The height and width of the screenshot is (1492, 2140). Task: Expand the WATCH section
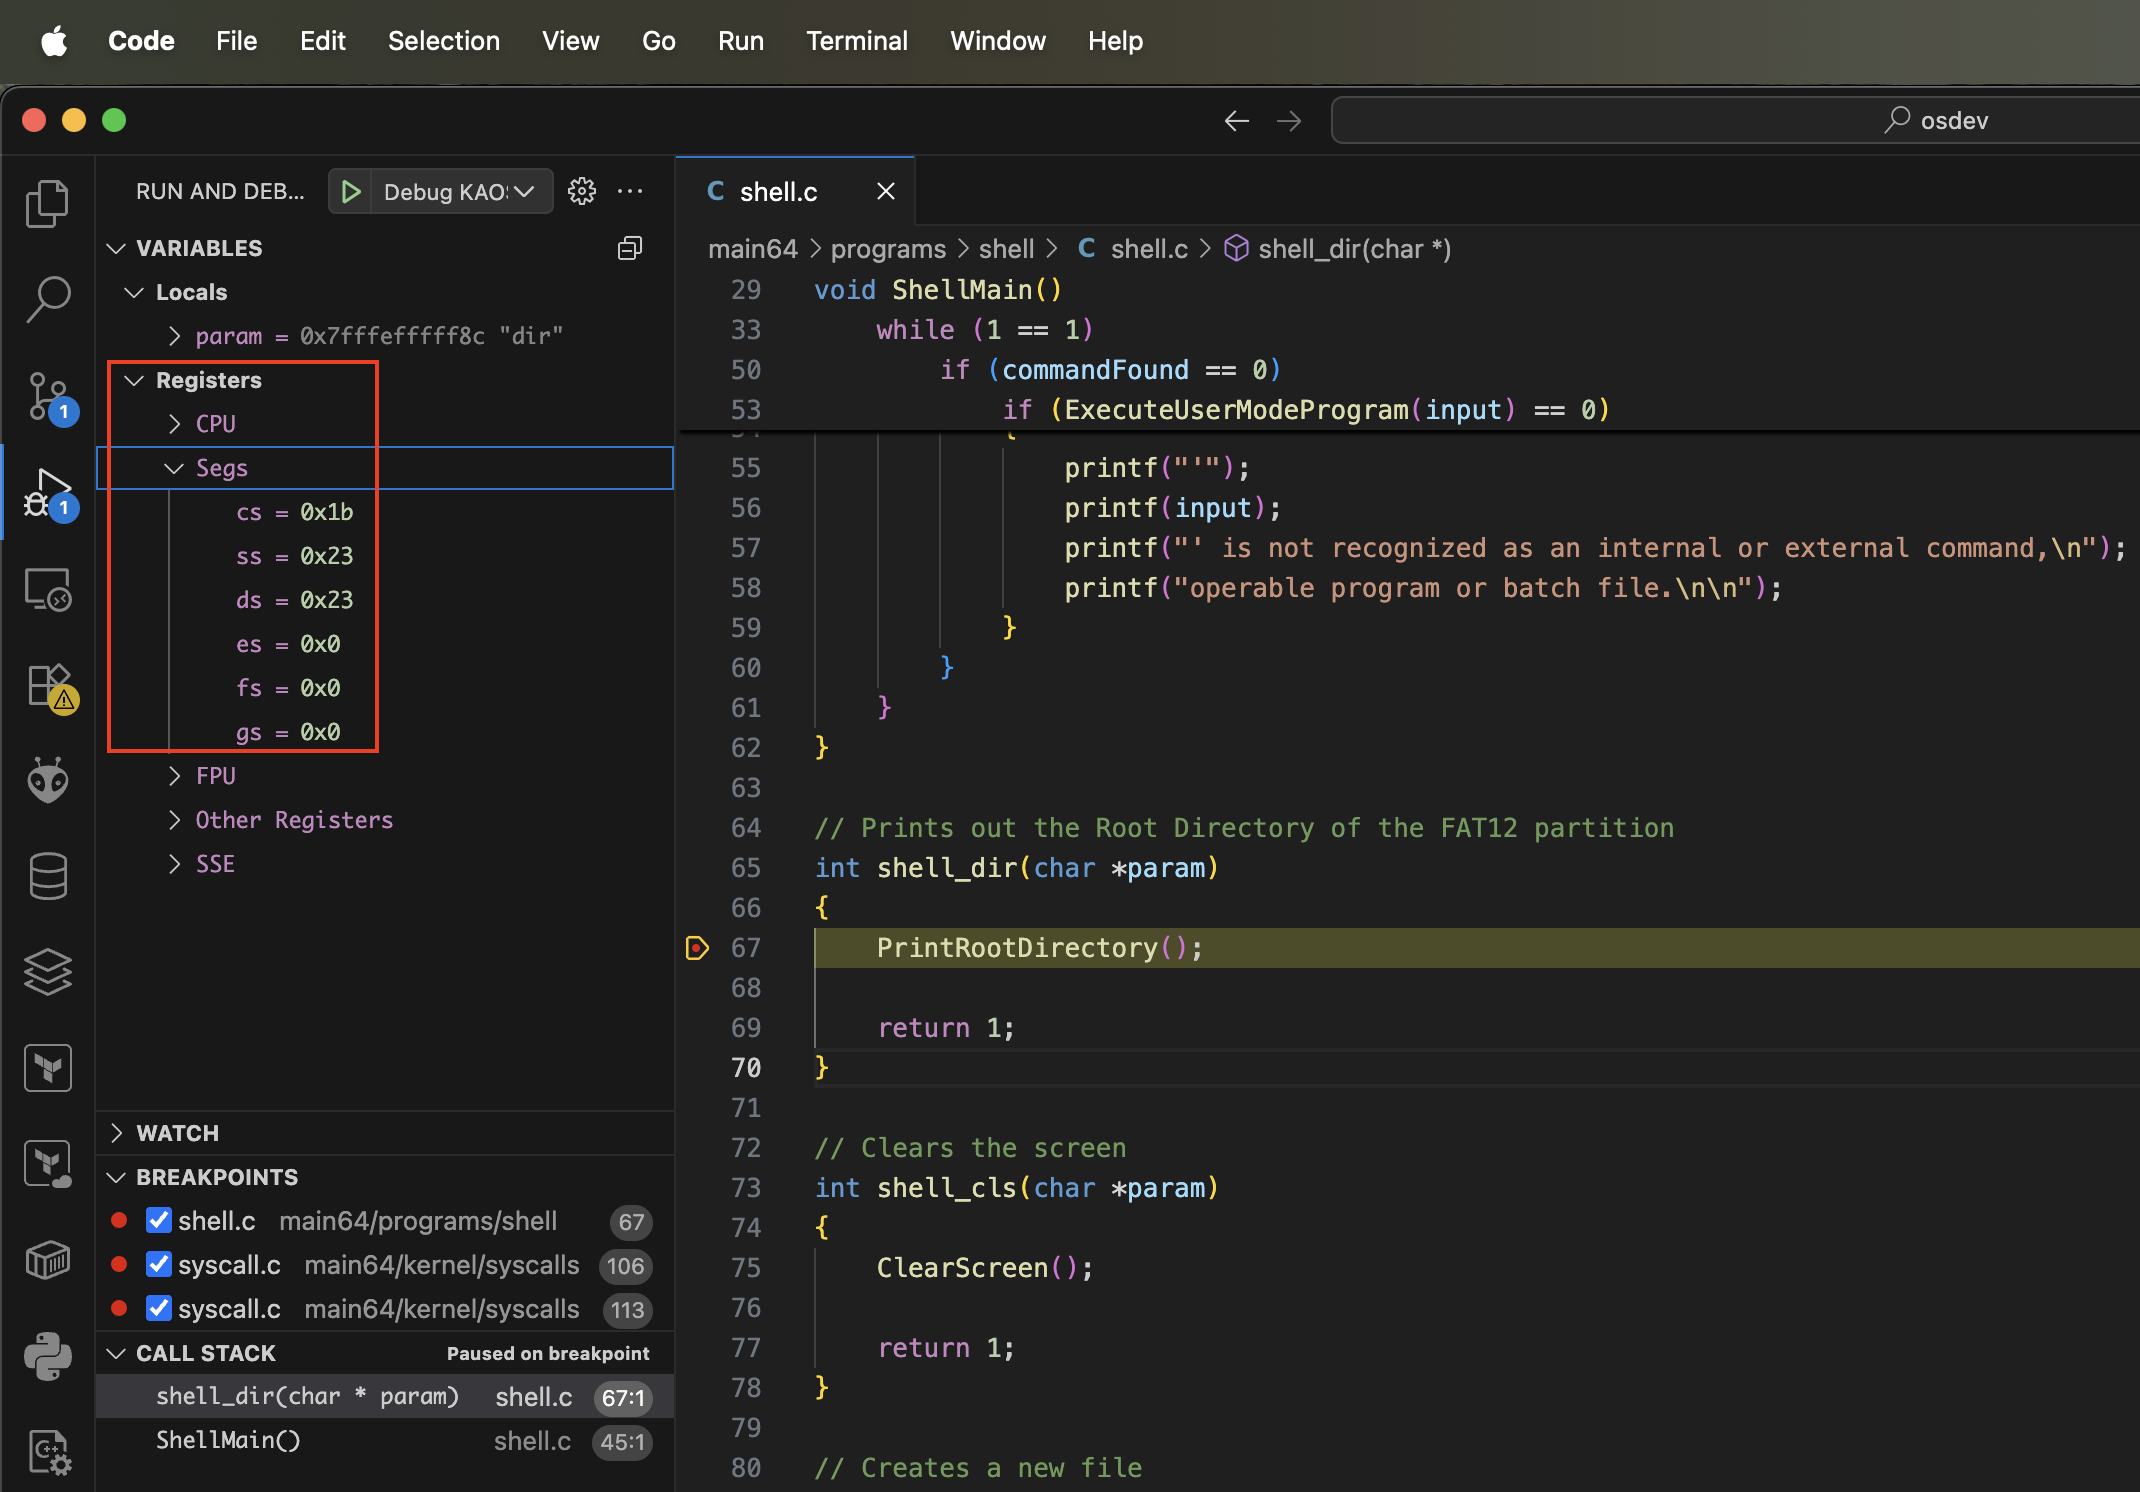click(116, 1133)
